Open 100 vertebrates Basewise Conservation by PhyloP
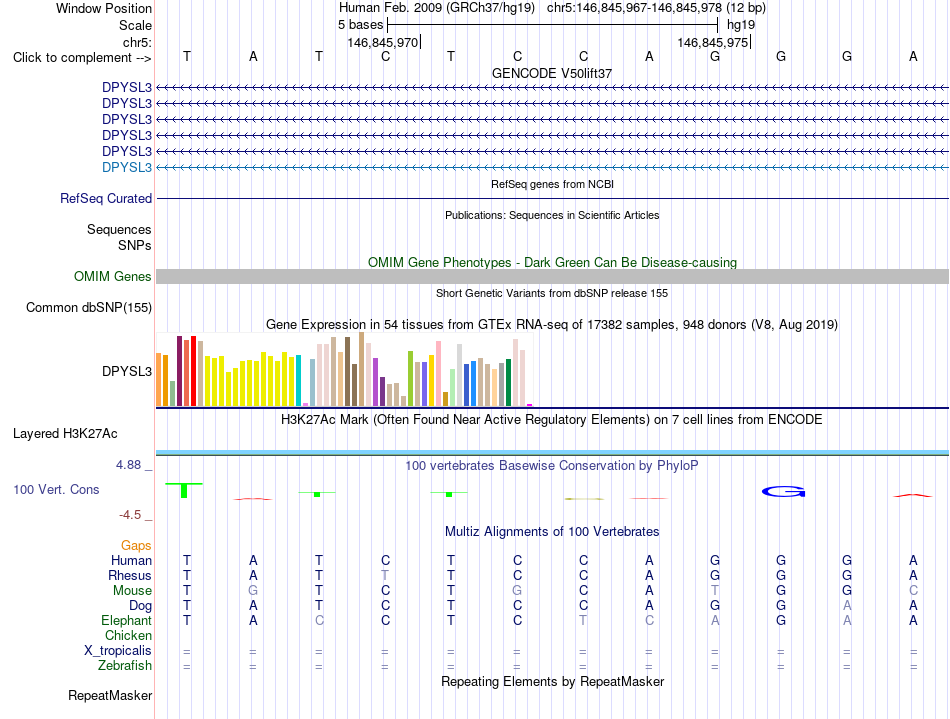950x719 pixels. click(552, 466)
